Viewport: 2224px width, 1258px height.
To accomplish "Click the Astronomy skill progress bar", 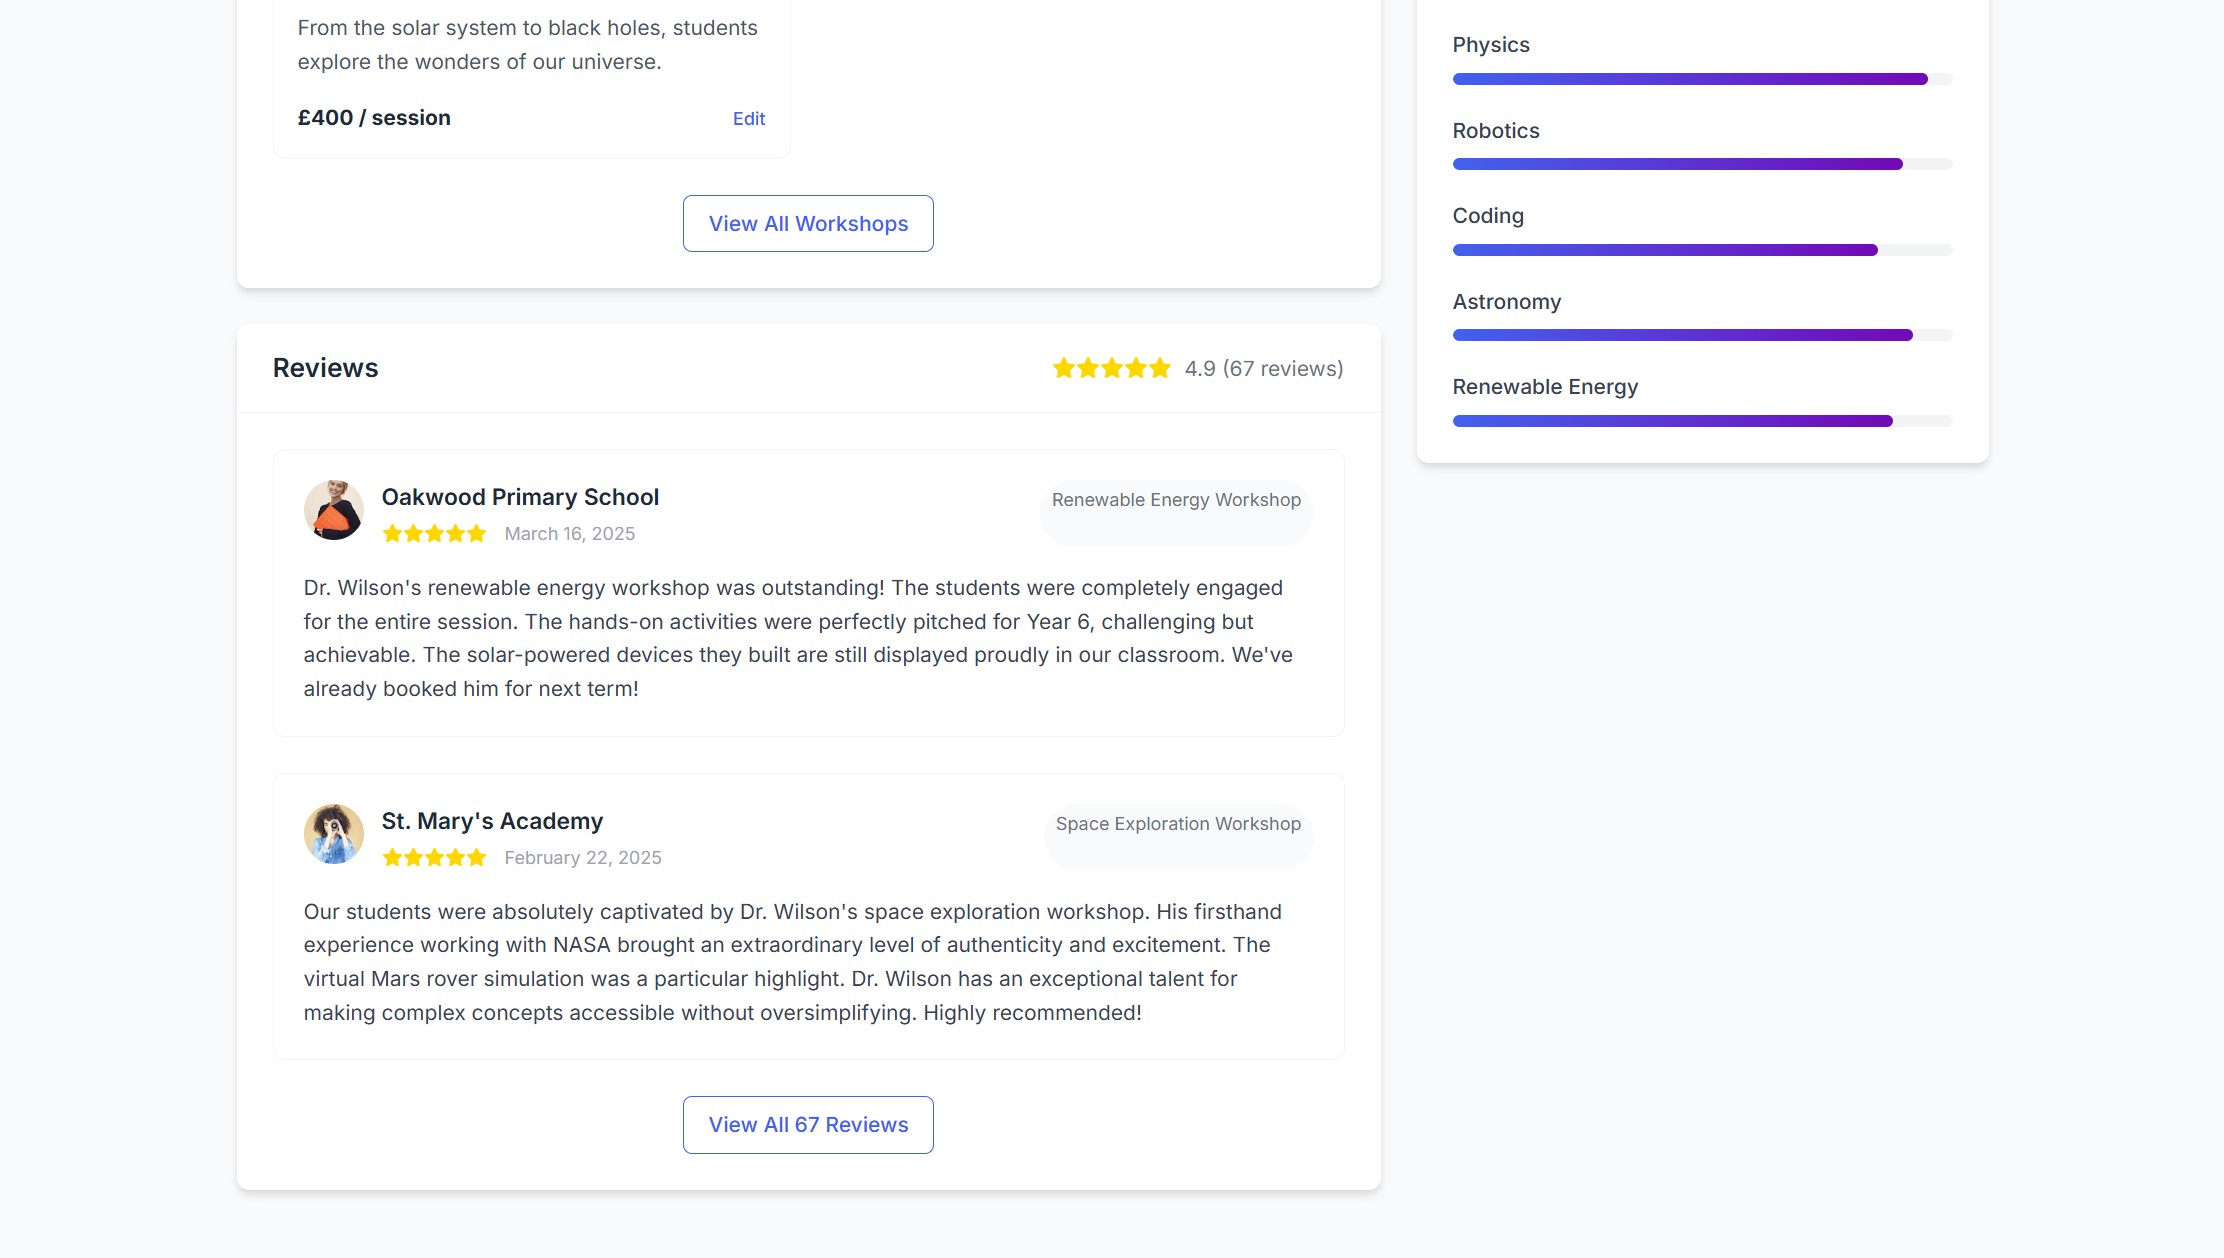I will tap(1702, 335).
